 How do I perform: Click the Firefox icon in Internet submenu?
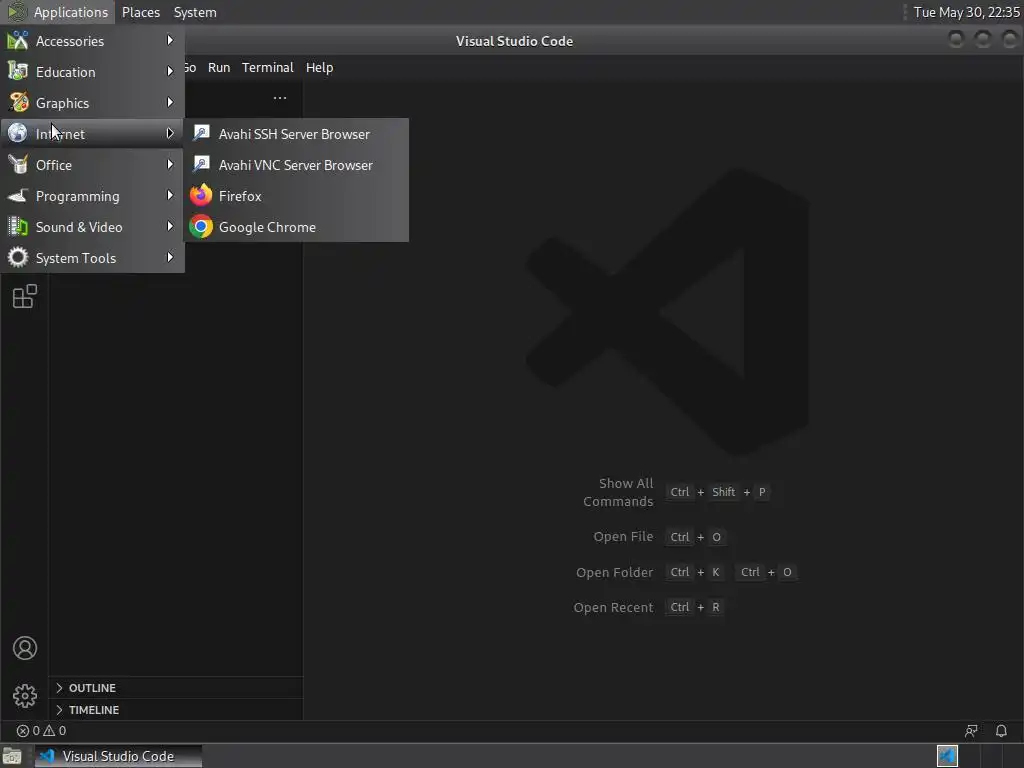201,196
